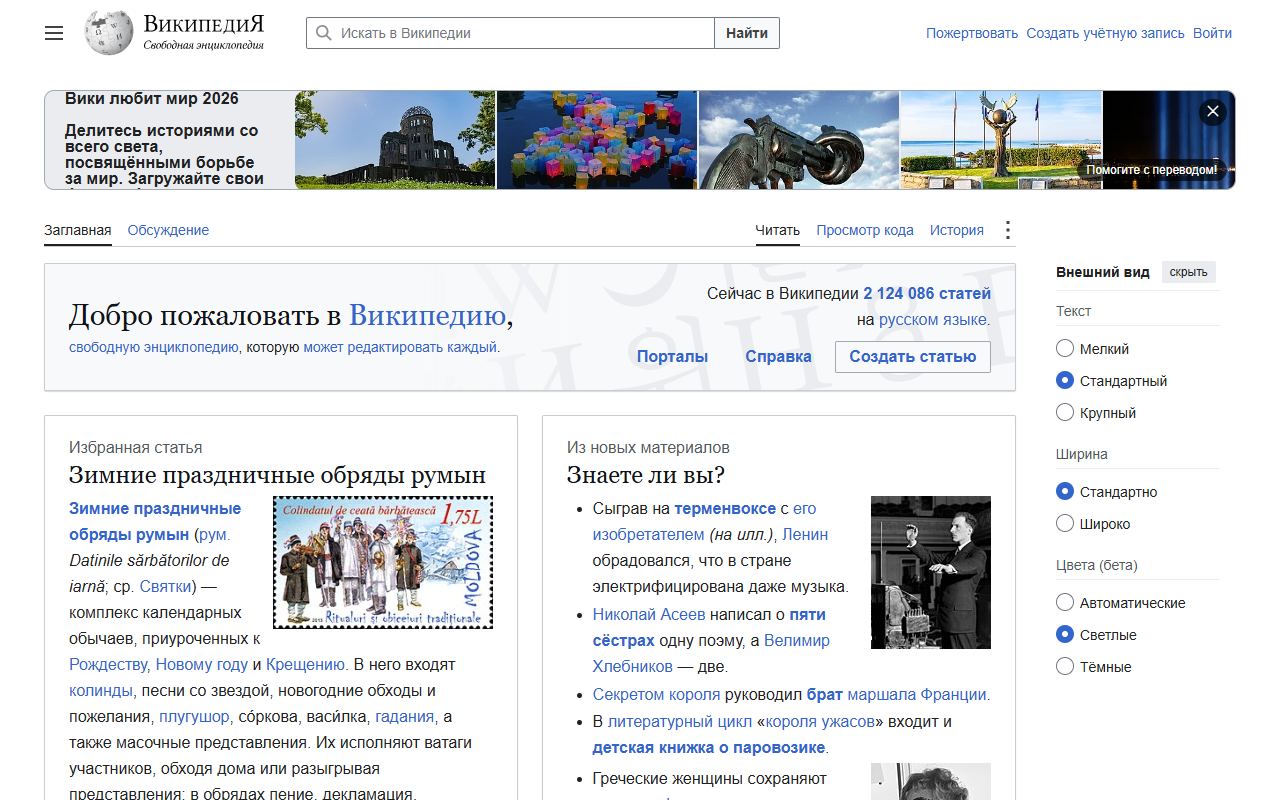Hide the Внешний вид panel with скрыть
Screen dimensions: 1280x800
coord(1189,272)
